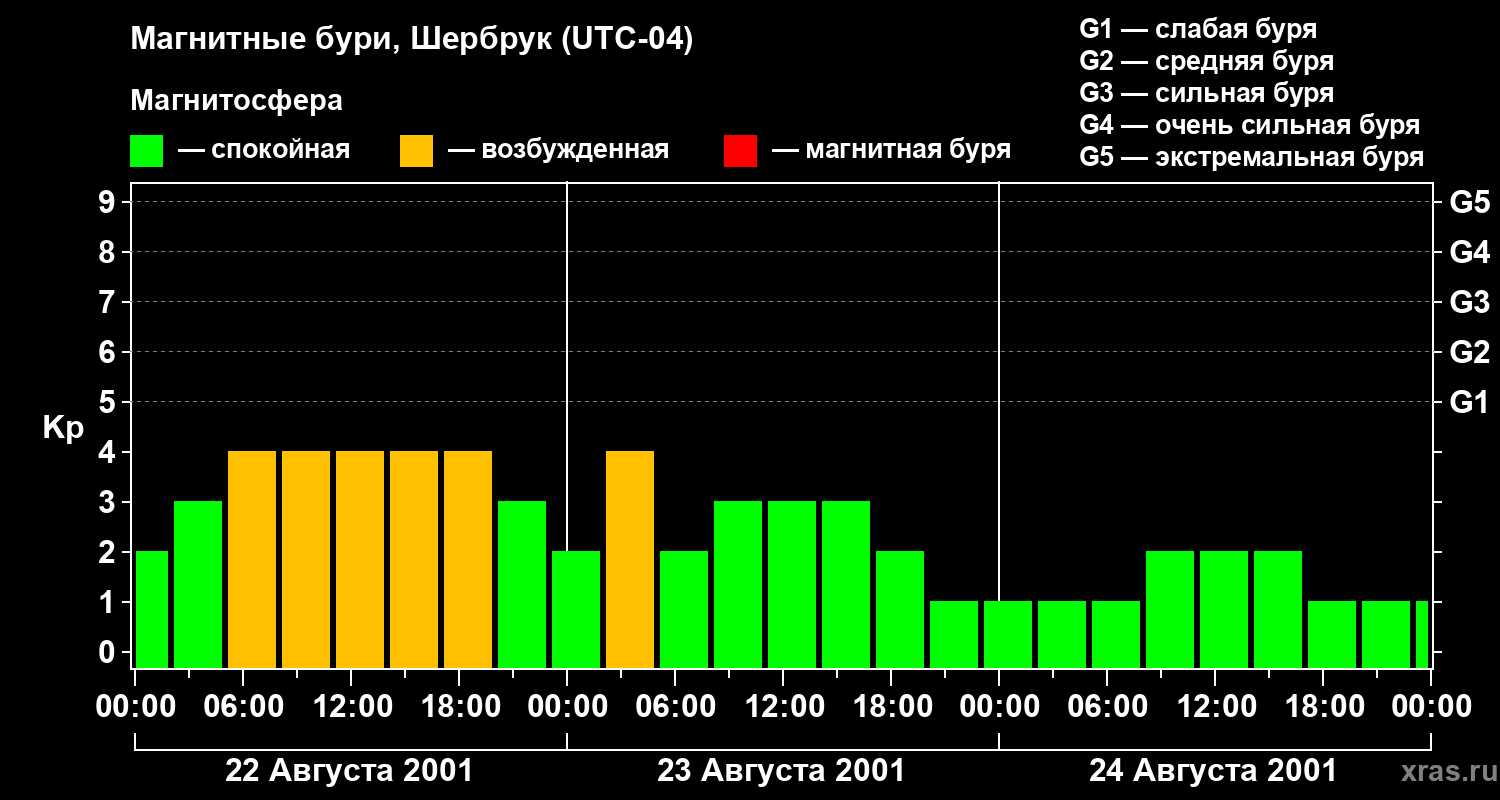Image resolution: width=1500 pixels, height=800 pixels.
Task: Click the 'Магнитосфера' heading
Action: point(236,101)
